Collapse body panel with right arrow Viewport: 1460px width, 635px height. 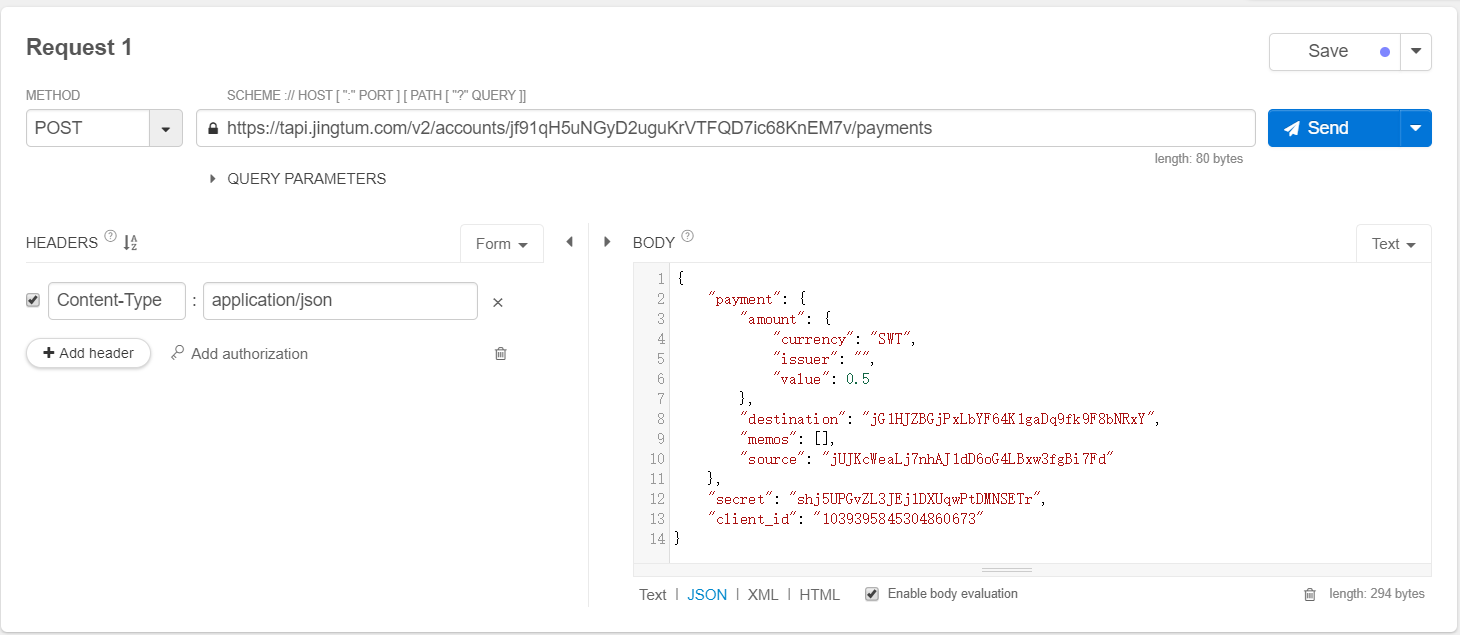[x=607, y=241]
